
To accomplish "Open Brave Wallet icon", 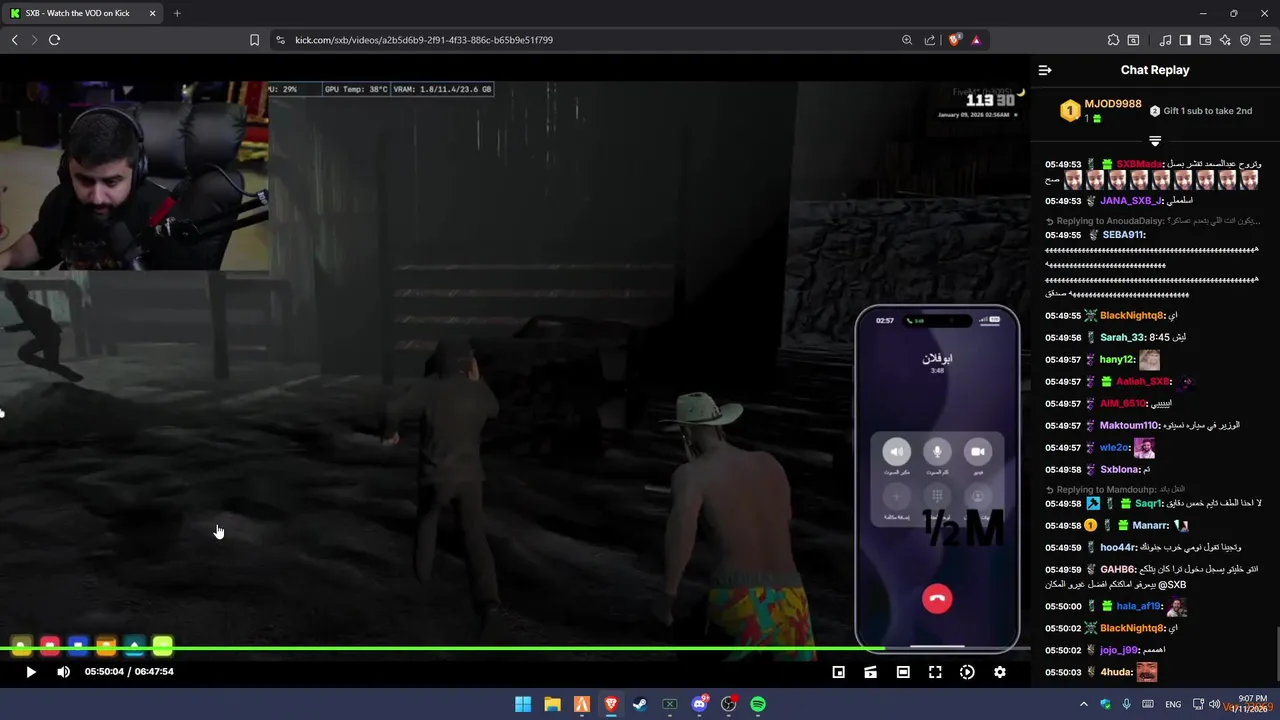I will click(x=1205, y=40).
